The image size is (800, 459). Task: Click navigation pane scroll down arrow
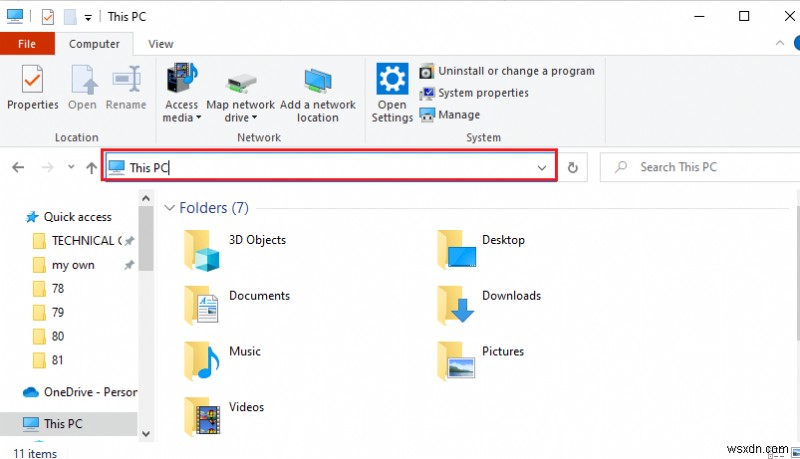pos(146,434)
